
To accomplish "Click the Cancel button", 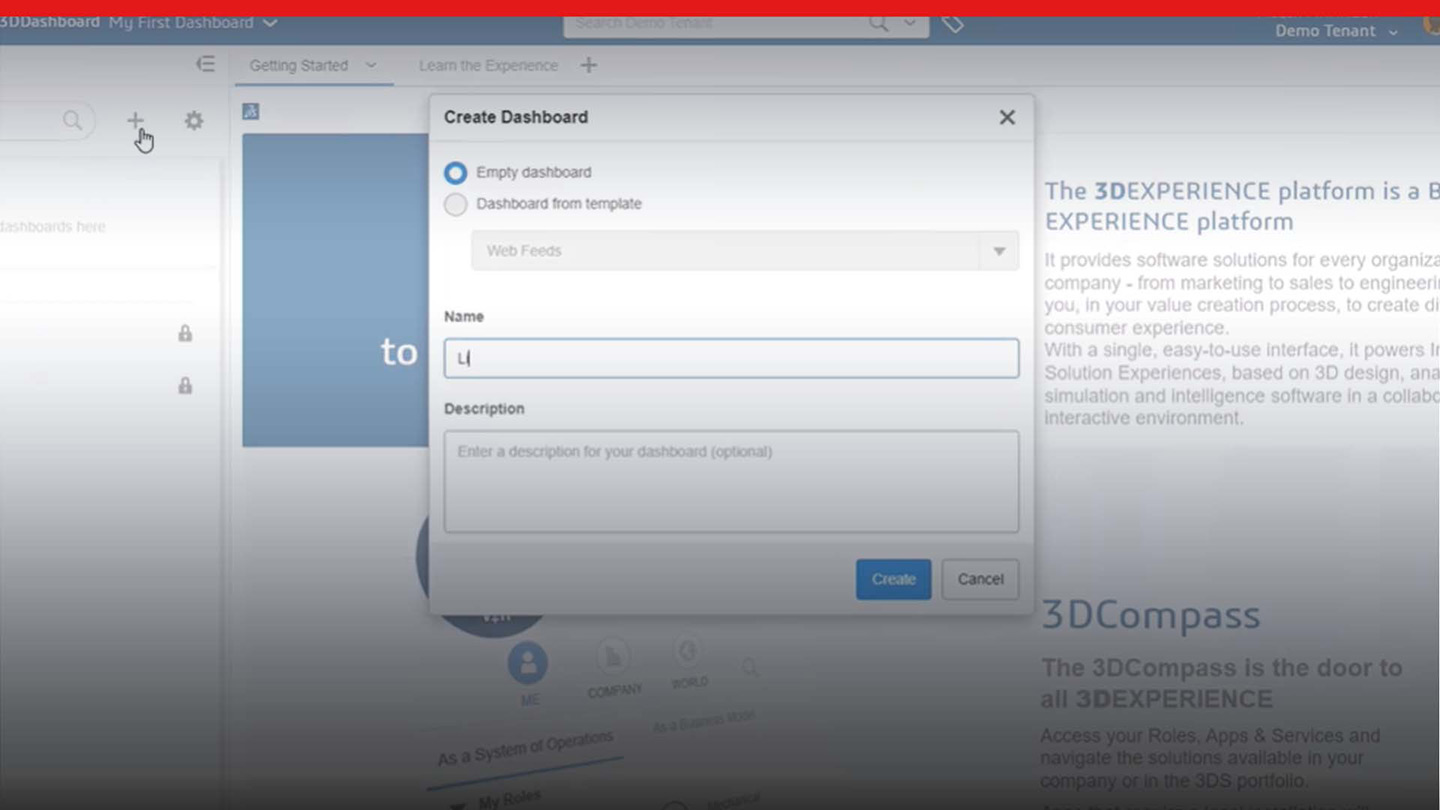I will point(980,579).
